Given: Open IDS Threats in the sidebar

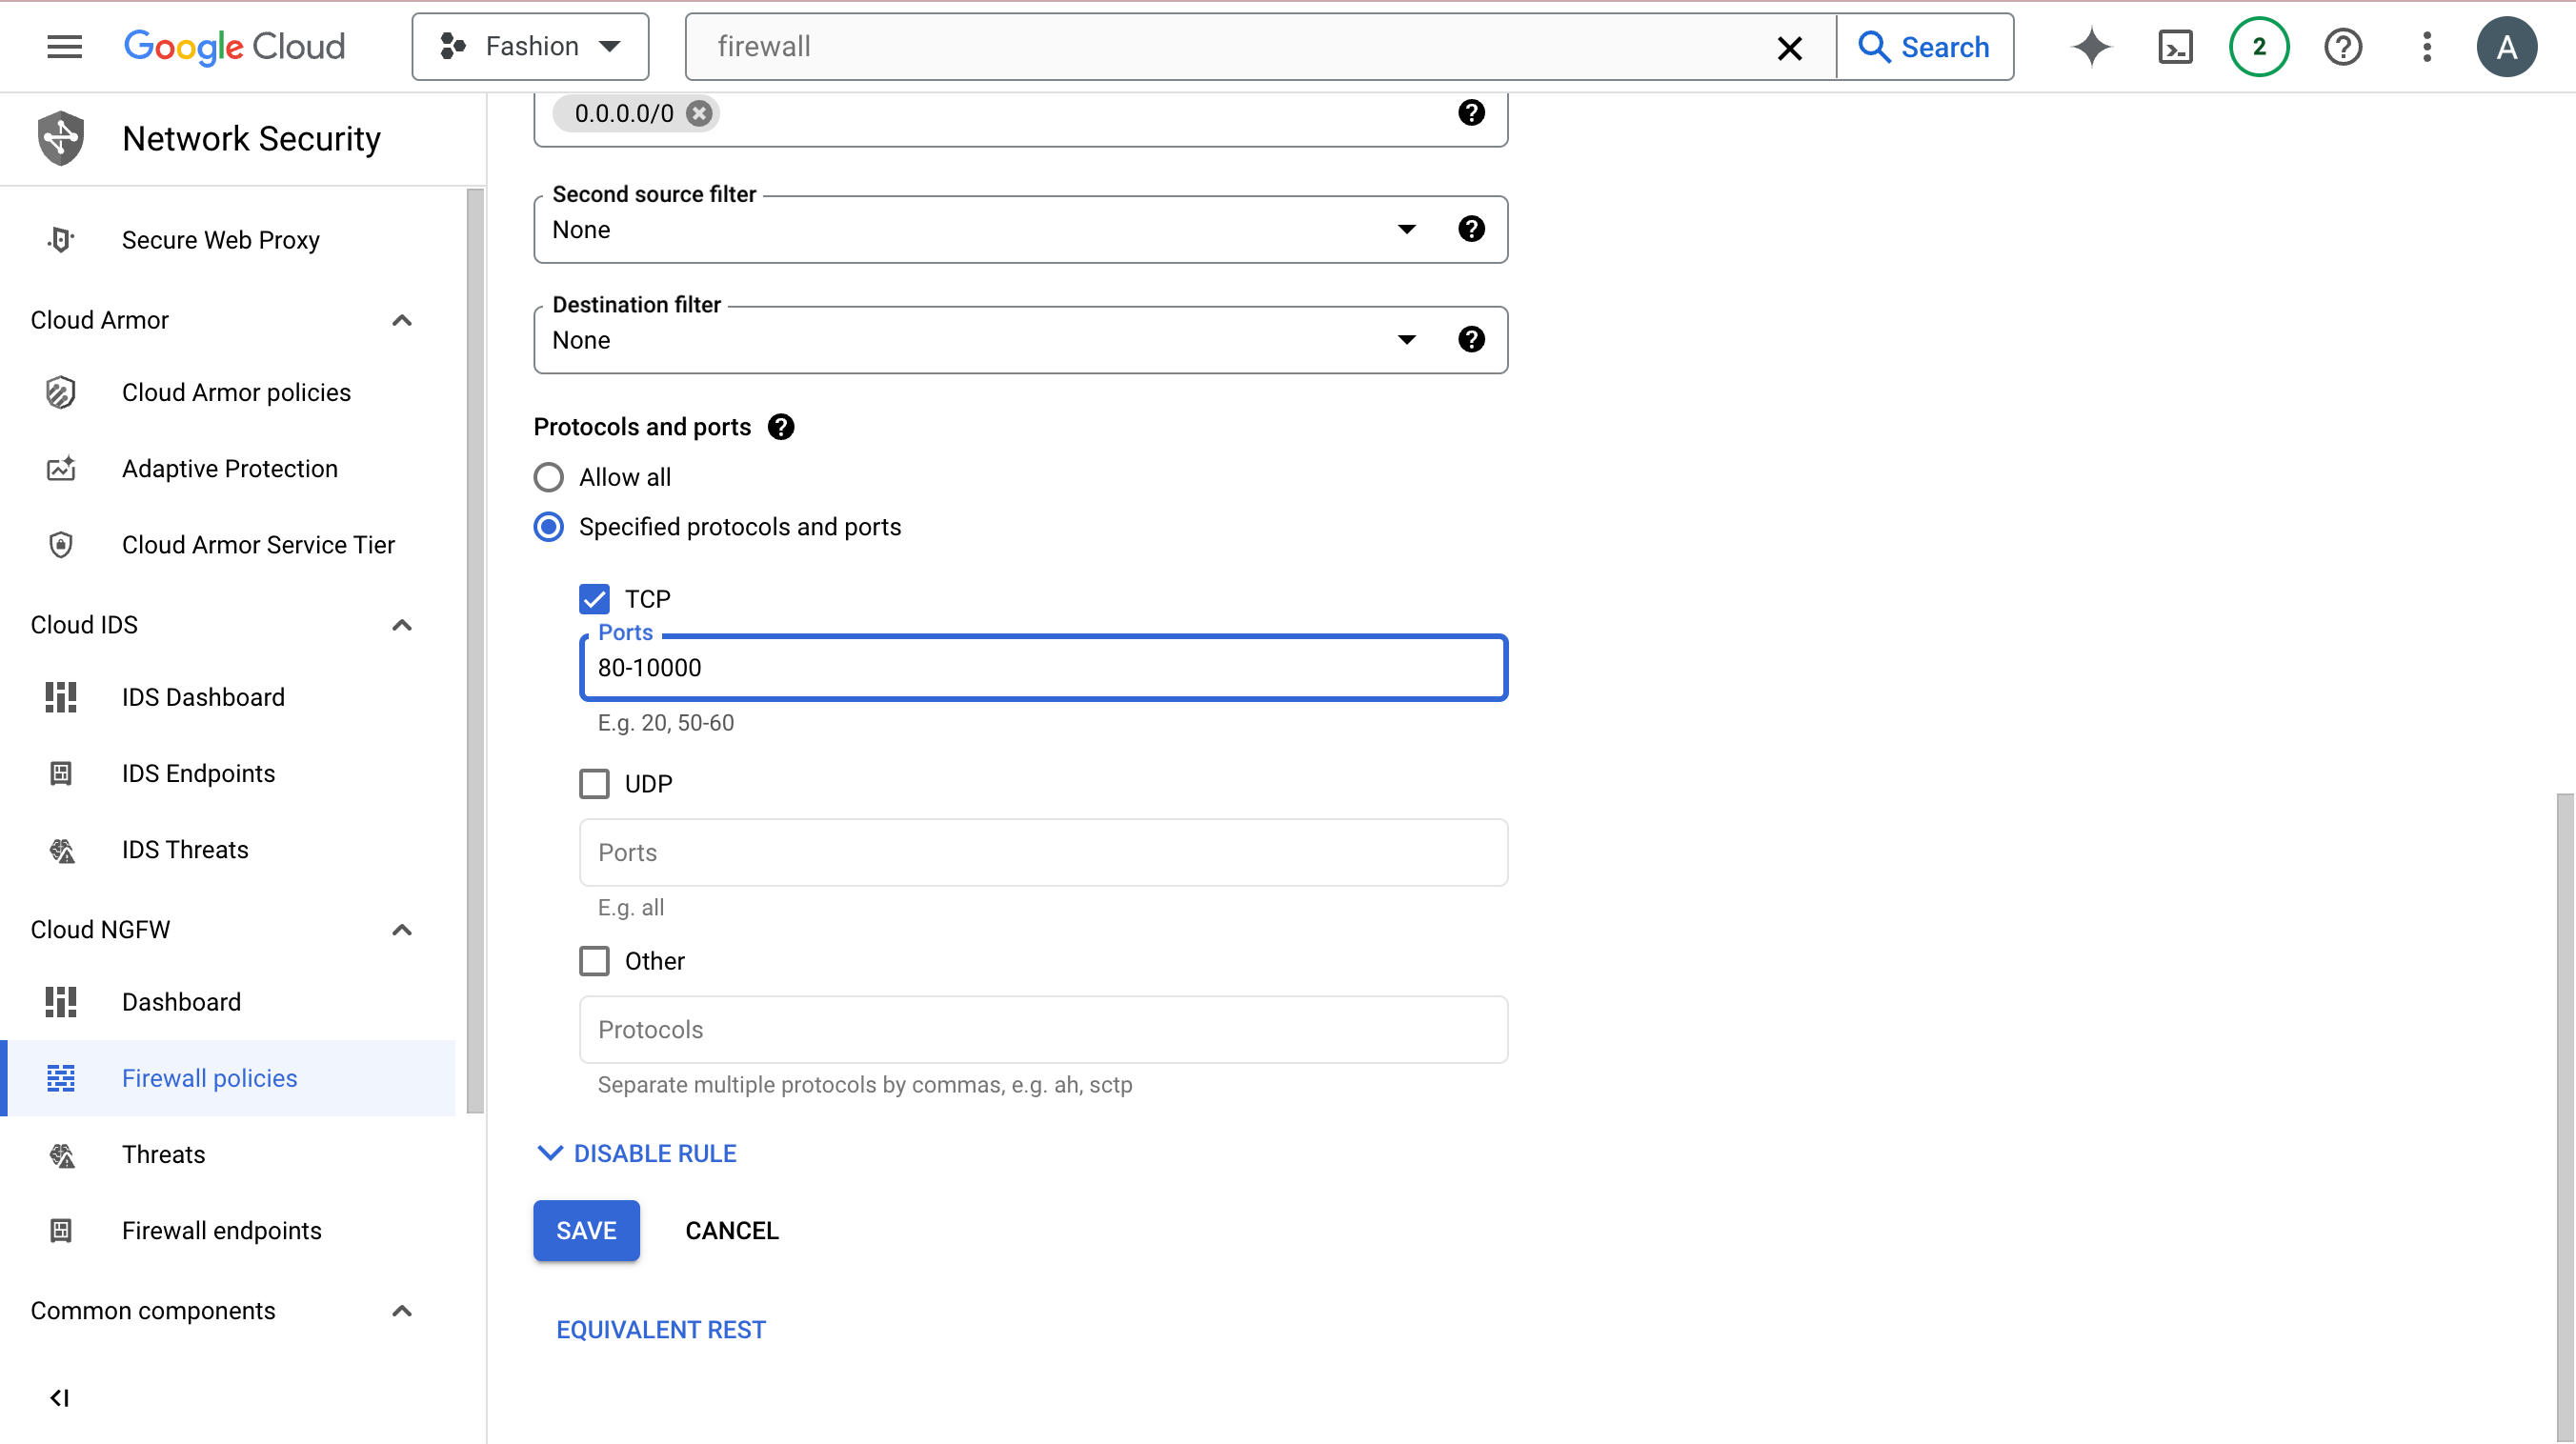Looking at the screenshot, I should [185, 849].
